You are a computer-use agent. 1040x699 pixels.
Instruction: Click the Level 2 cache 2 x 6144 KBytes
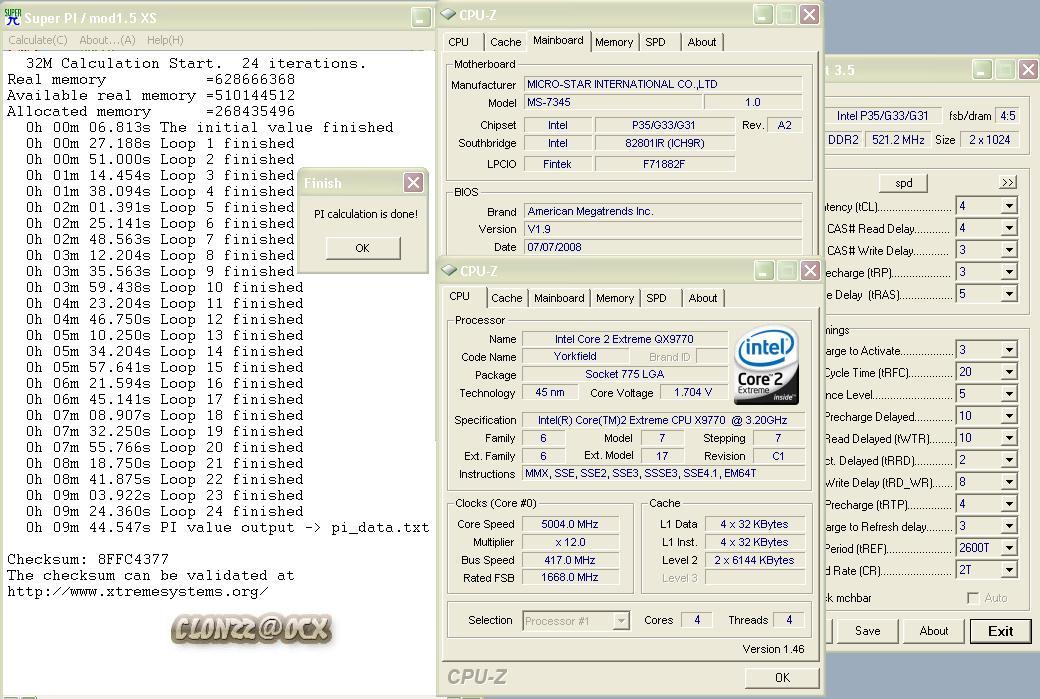click(x=754, y=560)
